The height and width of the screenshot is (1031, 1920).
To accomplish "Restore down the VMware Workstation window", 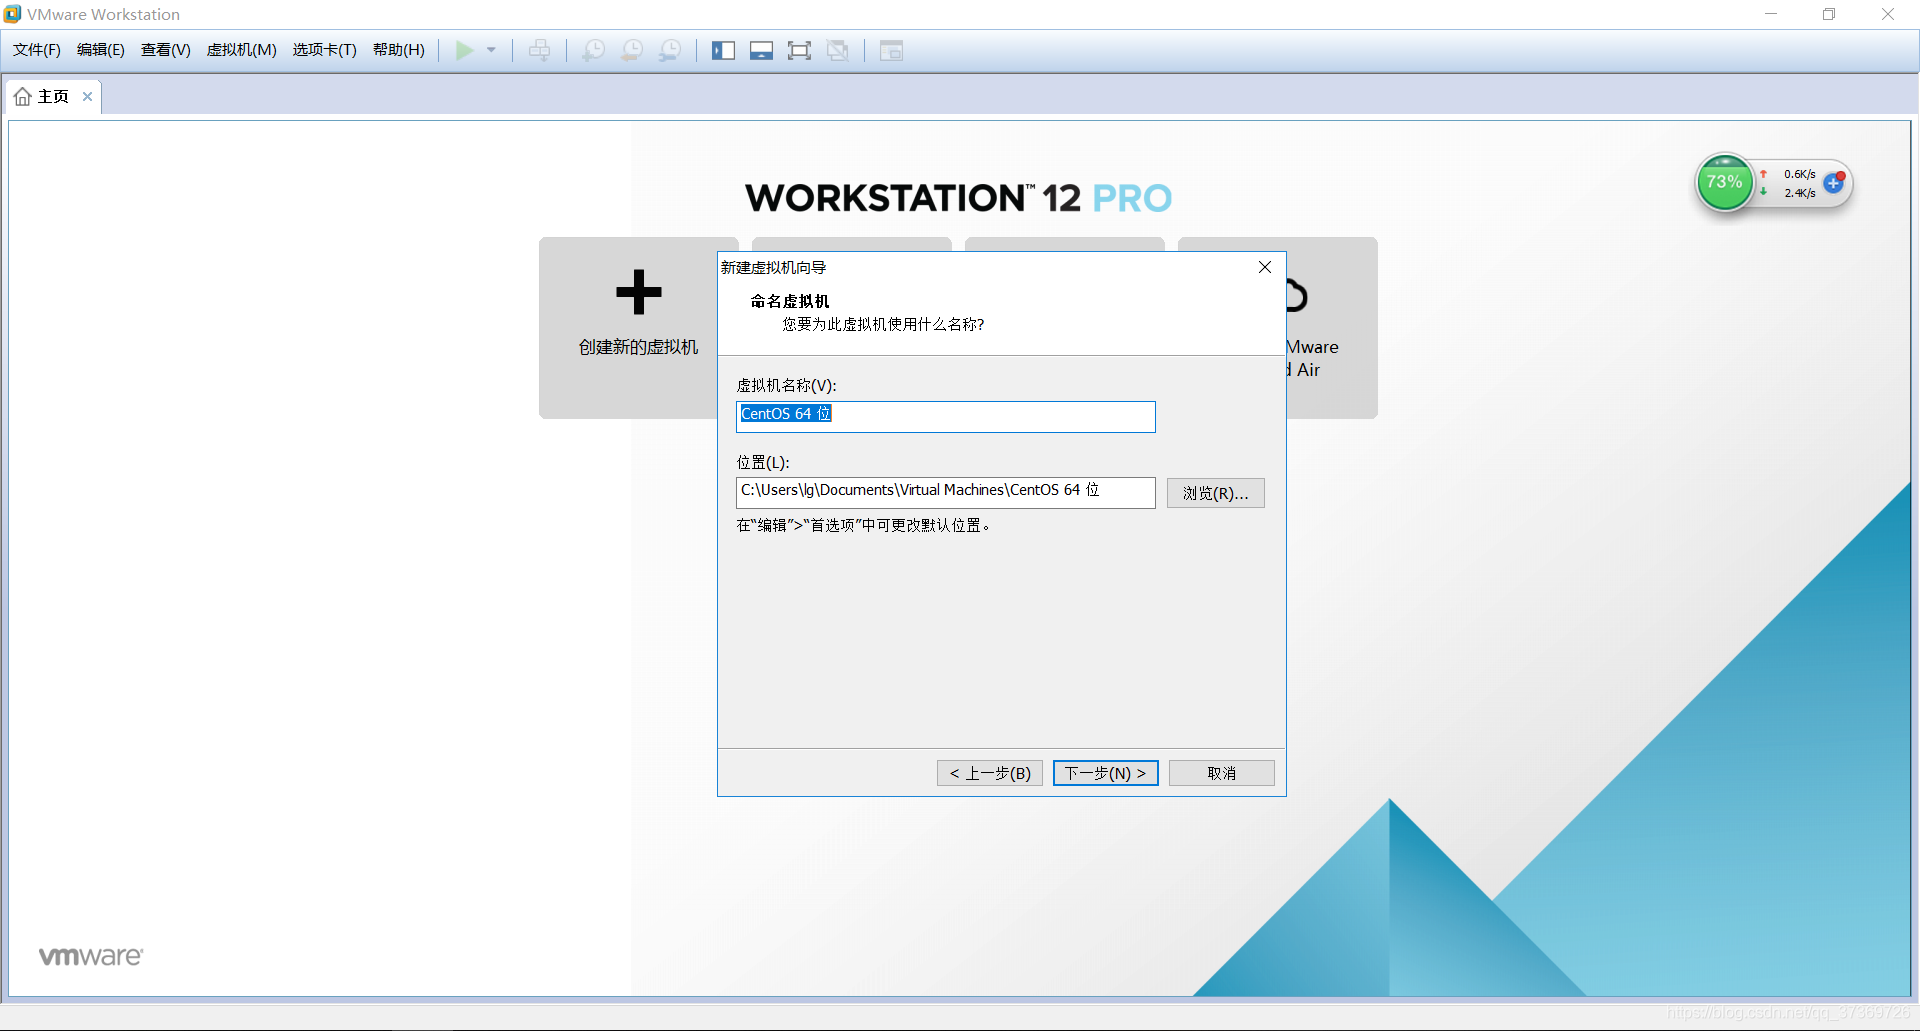I will [1829, 14].
